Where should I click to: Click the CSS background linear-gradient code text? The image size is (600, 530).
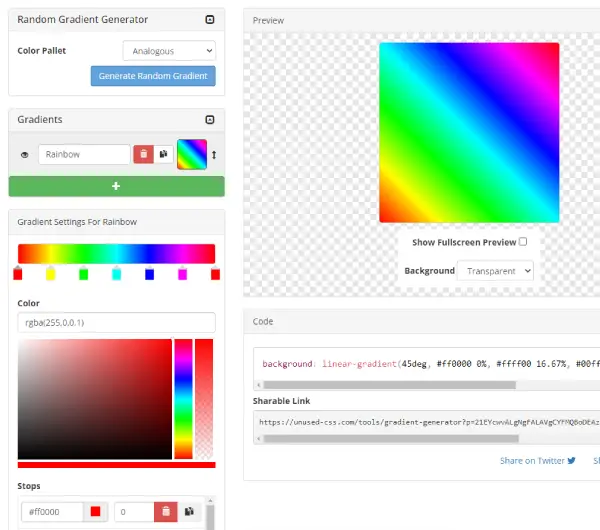[x=431, y=364]
